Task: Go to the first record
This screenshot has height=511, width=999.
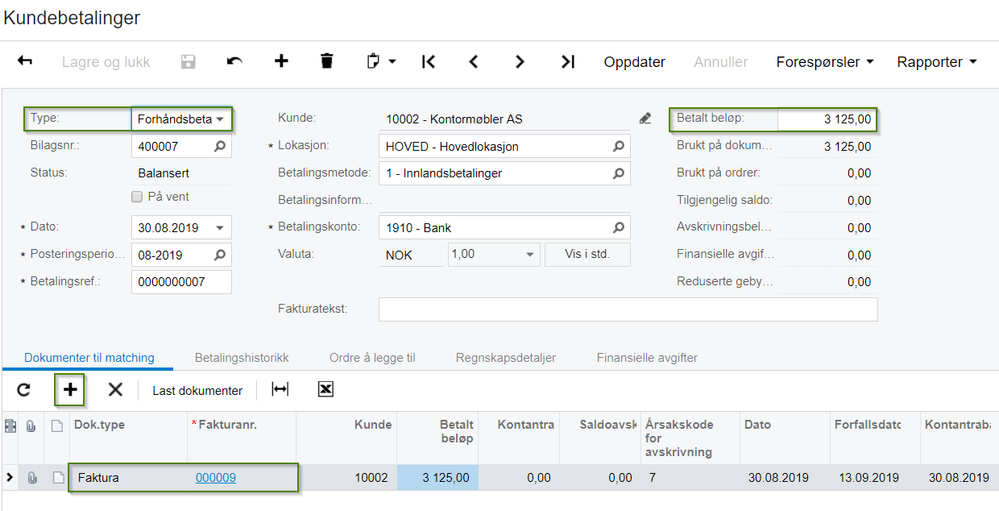Action: [428, 62]
